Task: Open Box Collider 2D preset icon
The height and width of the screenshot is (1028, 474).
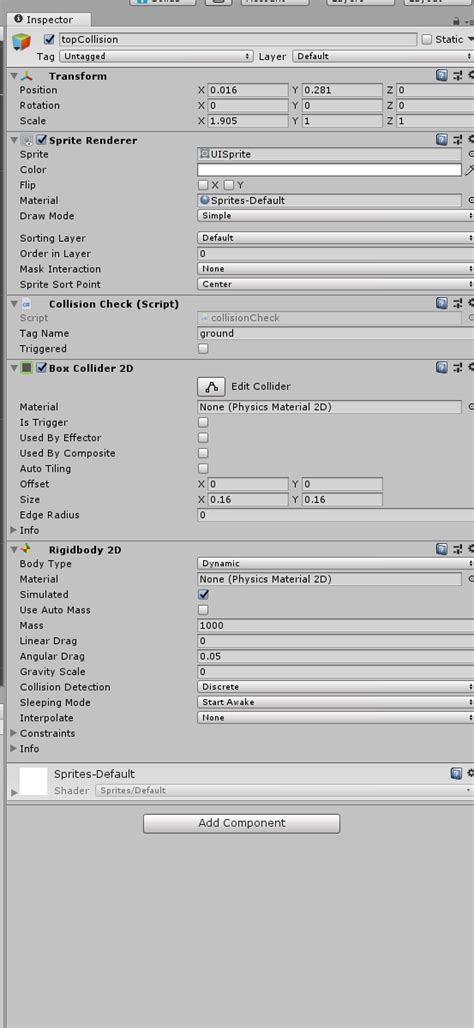Action: [458, 368]
